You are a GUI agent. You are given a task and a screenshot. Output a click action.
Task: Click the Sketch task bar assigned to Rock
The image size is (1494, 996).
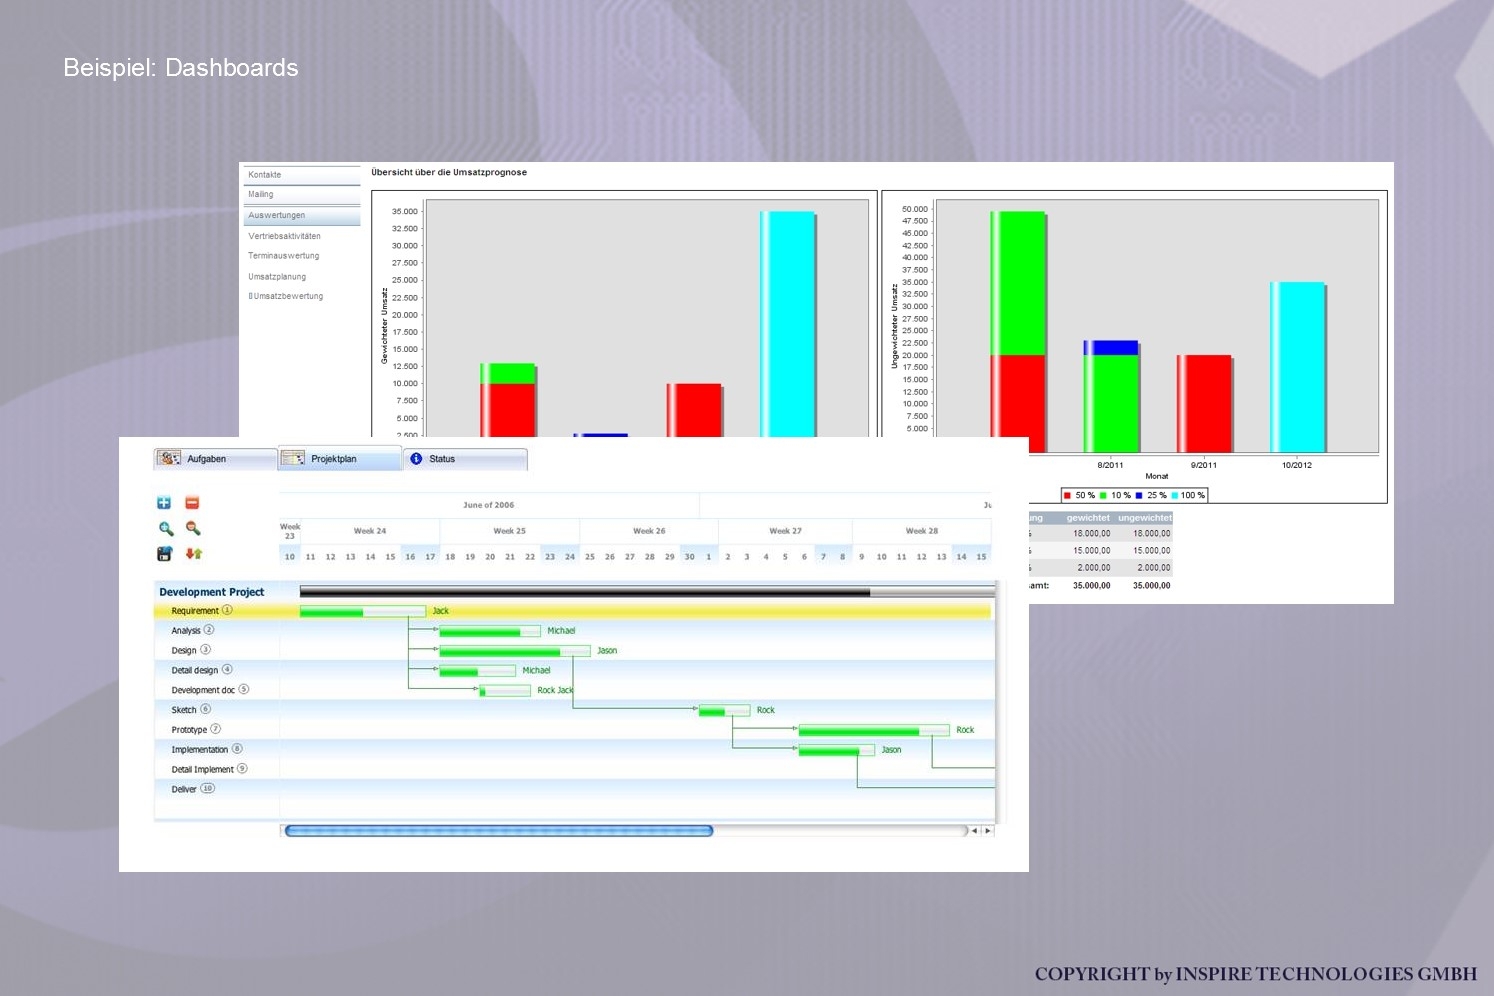pyautogui.click(x=724, y=711)
